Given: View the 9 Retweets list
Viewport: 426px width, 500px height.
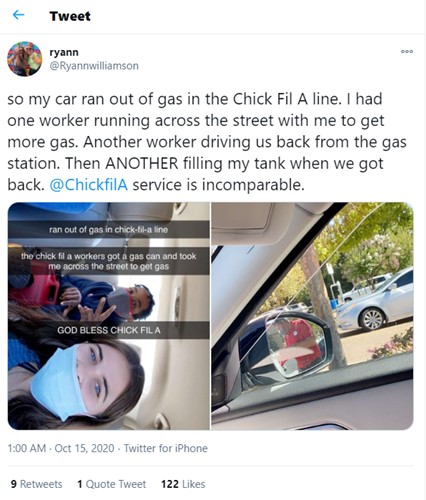Looking at the screenshot, I should [x=36, y=484].
